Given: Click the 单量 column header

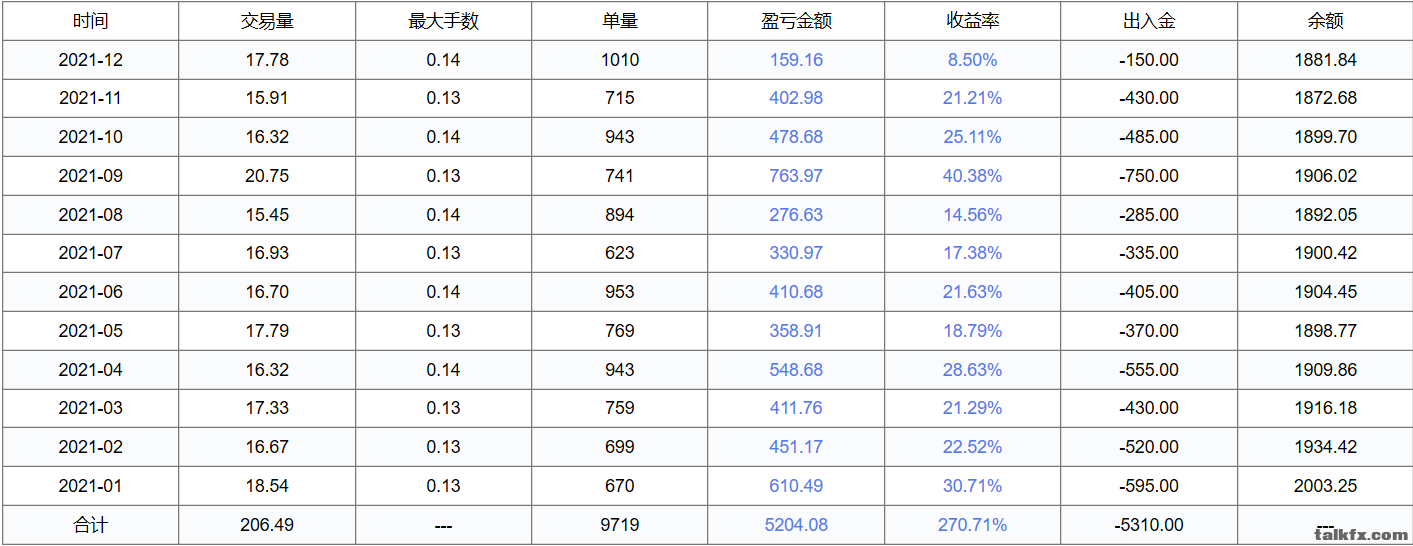Looking at the screenshot, I should click(620, 21).
